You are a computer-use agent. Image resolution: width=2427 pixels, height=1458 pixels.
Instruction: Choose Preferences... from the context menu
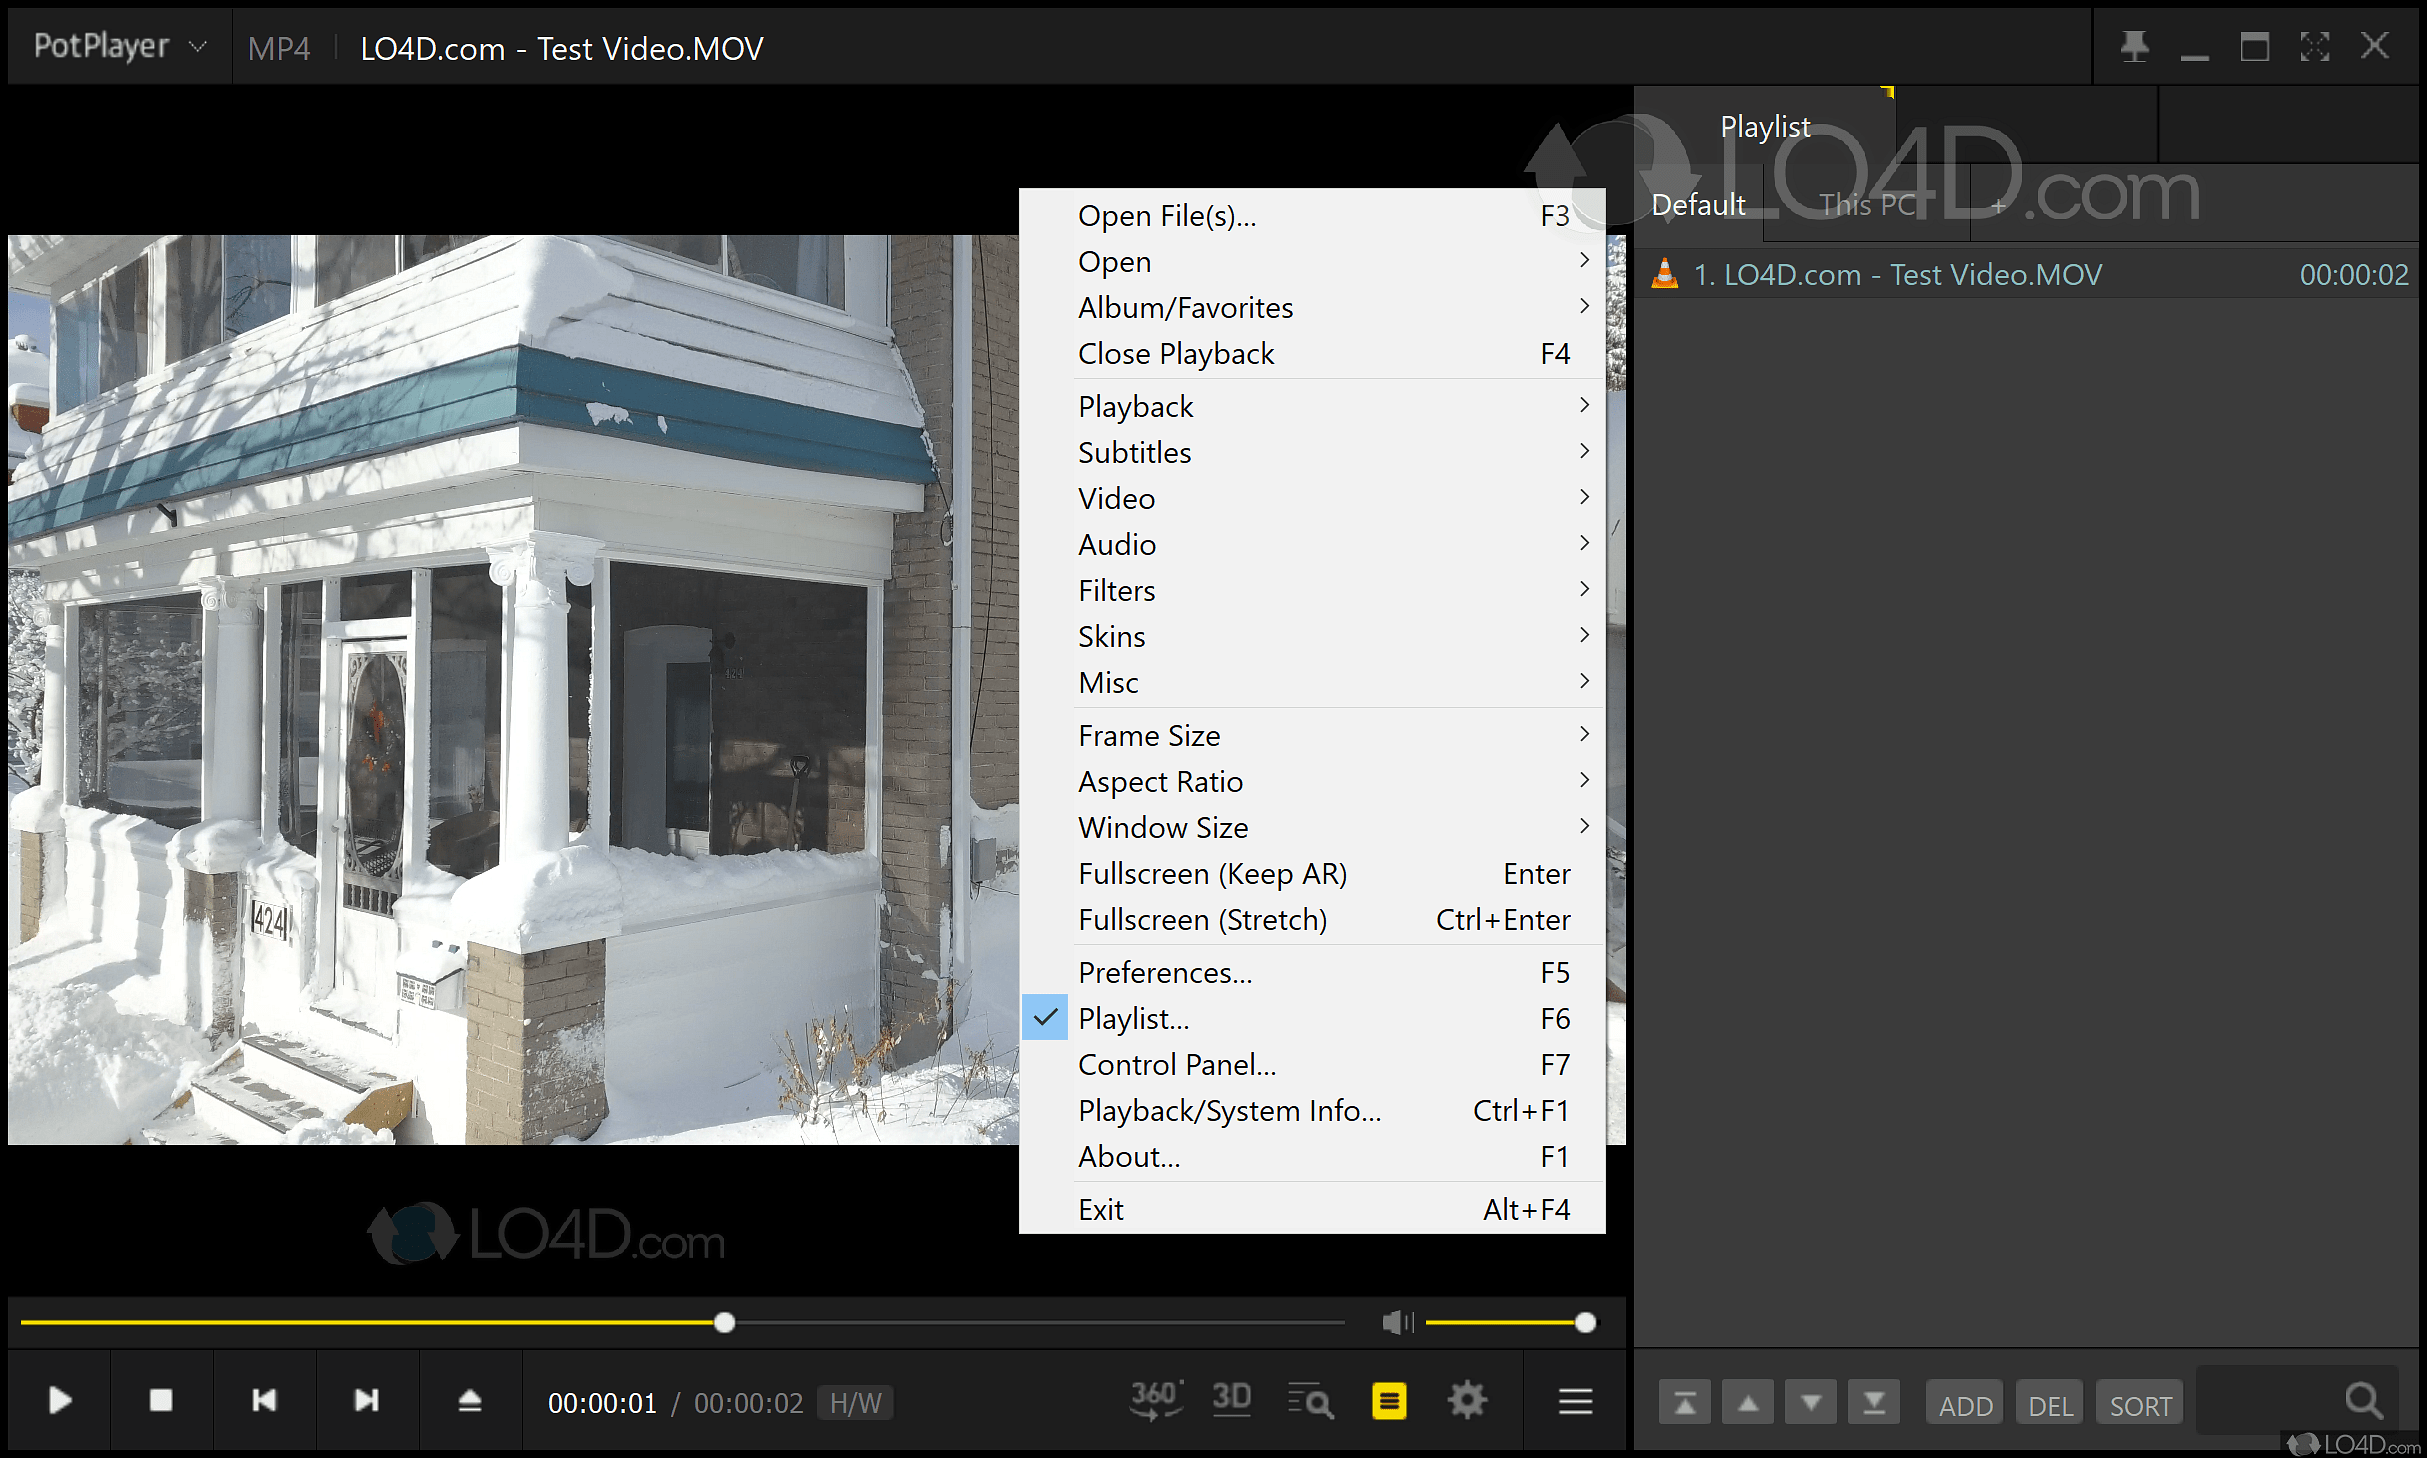1165,972
